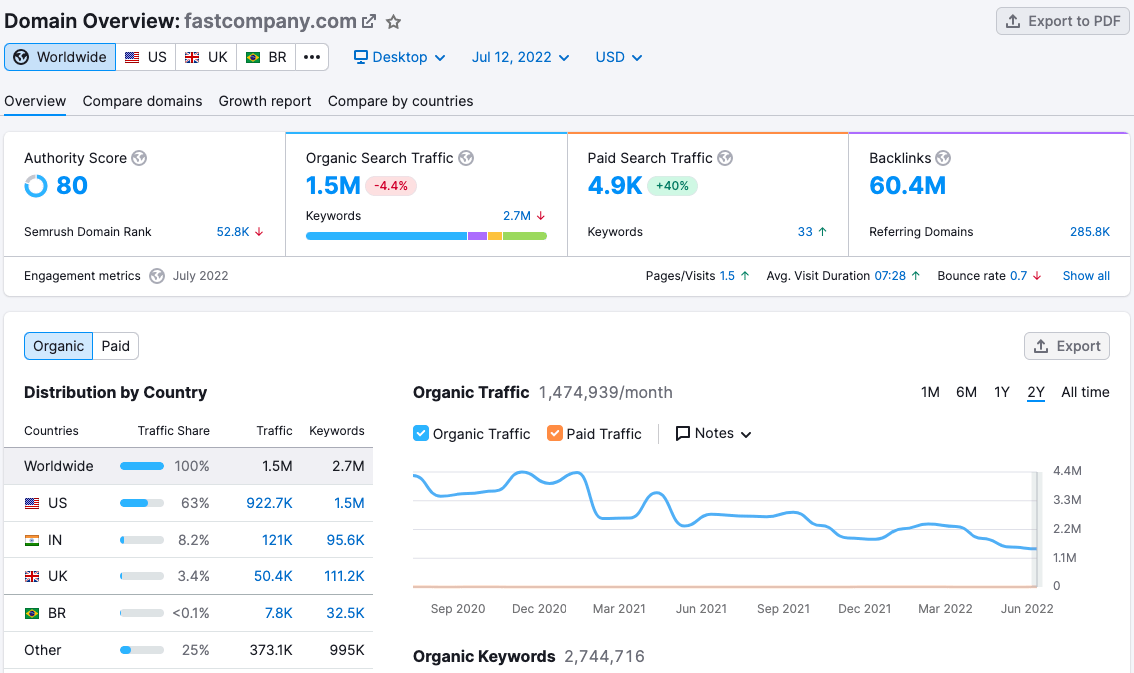Viewport: 1134px width, 673px height.
Task: Click the up arrow next to Pages/Visits
Action: pyautogui.click(x=745, y=275)
